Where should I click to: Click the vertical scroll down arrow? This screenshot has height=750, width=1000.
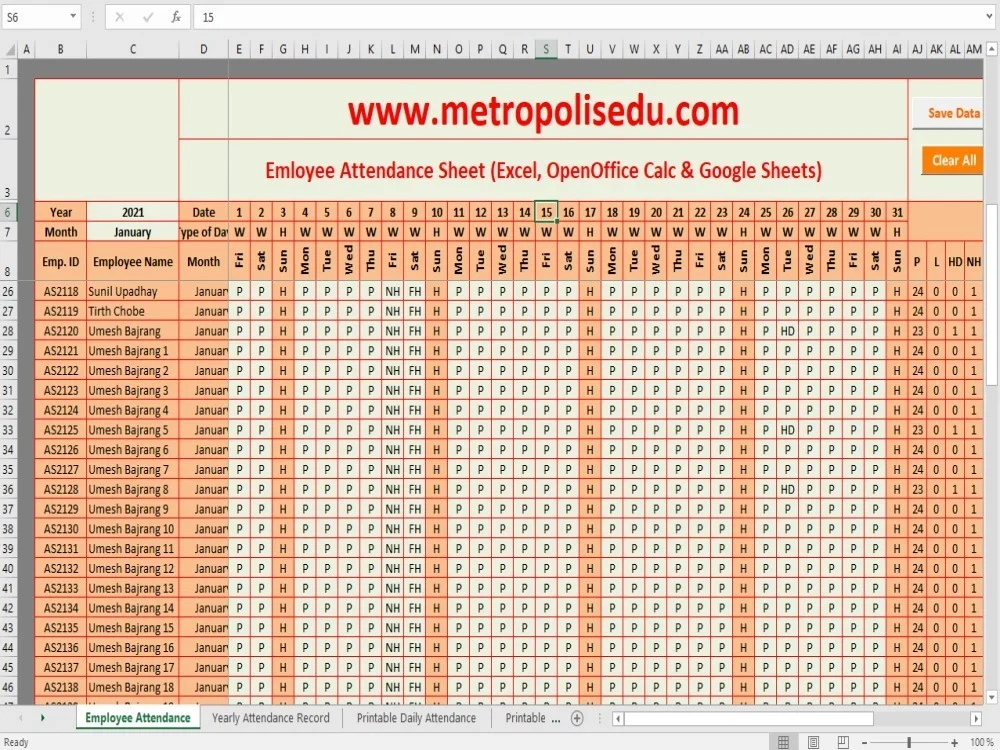tap(991, 696)
